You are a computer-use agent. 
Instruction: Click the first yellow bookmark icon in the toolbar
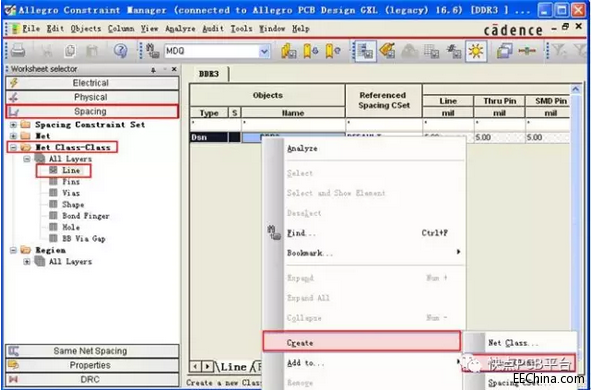pos(288,51)
